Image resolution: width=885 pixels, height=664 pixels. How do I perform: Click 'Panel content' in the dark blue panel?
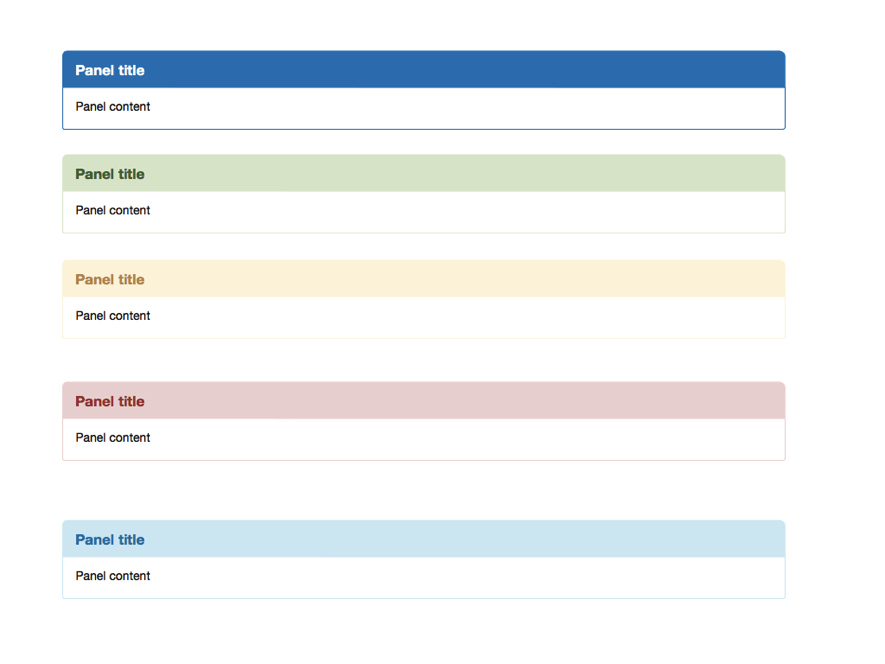coord(113,107)
